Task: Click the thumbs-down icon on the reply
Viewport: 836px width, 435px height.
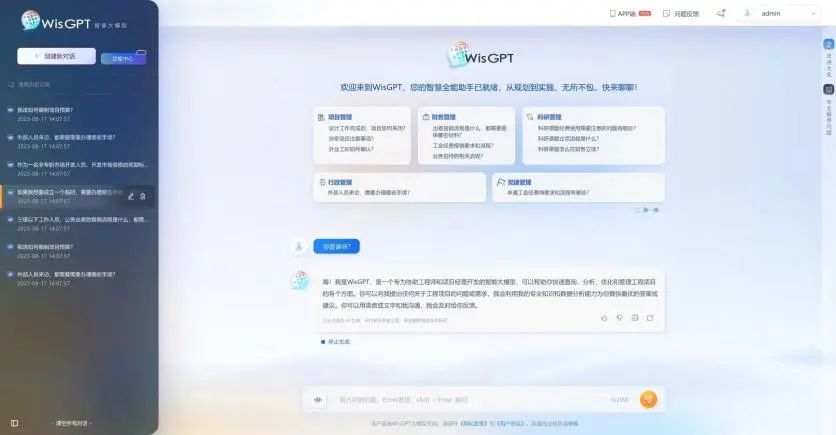Action: coord(620,318)
